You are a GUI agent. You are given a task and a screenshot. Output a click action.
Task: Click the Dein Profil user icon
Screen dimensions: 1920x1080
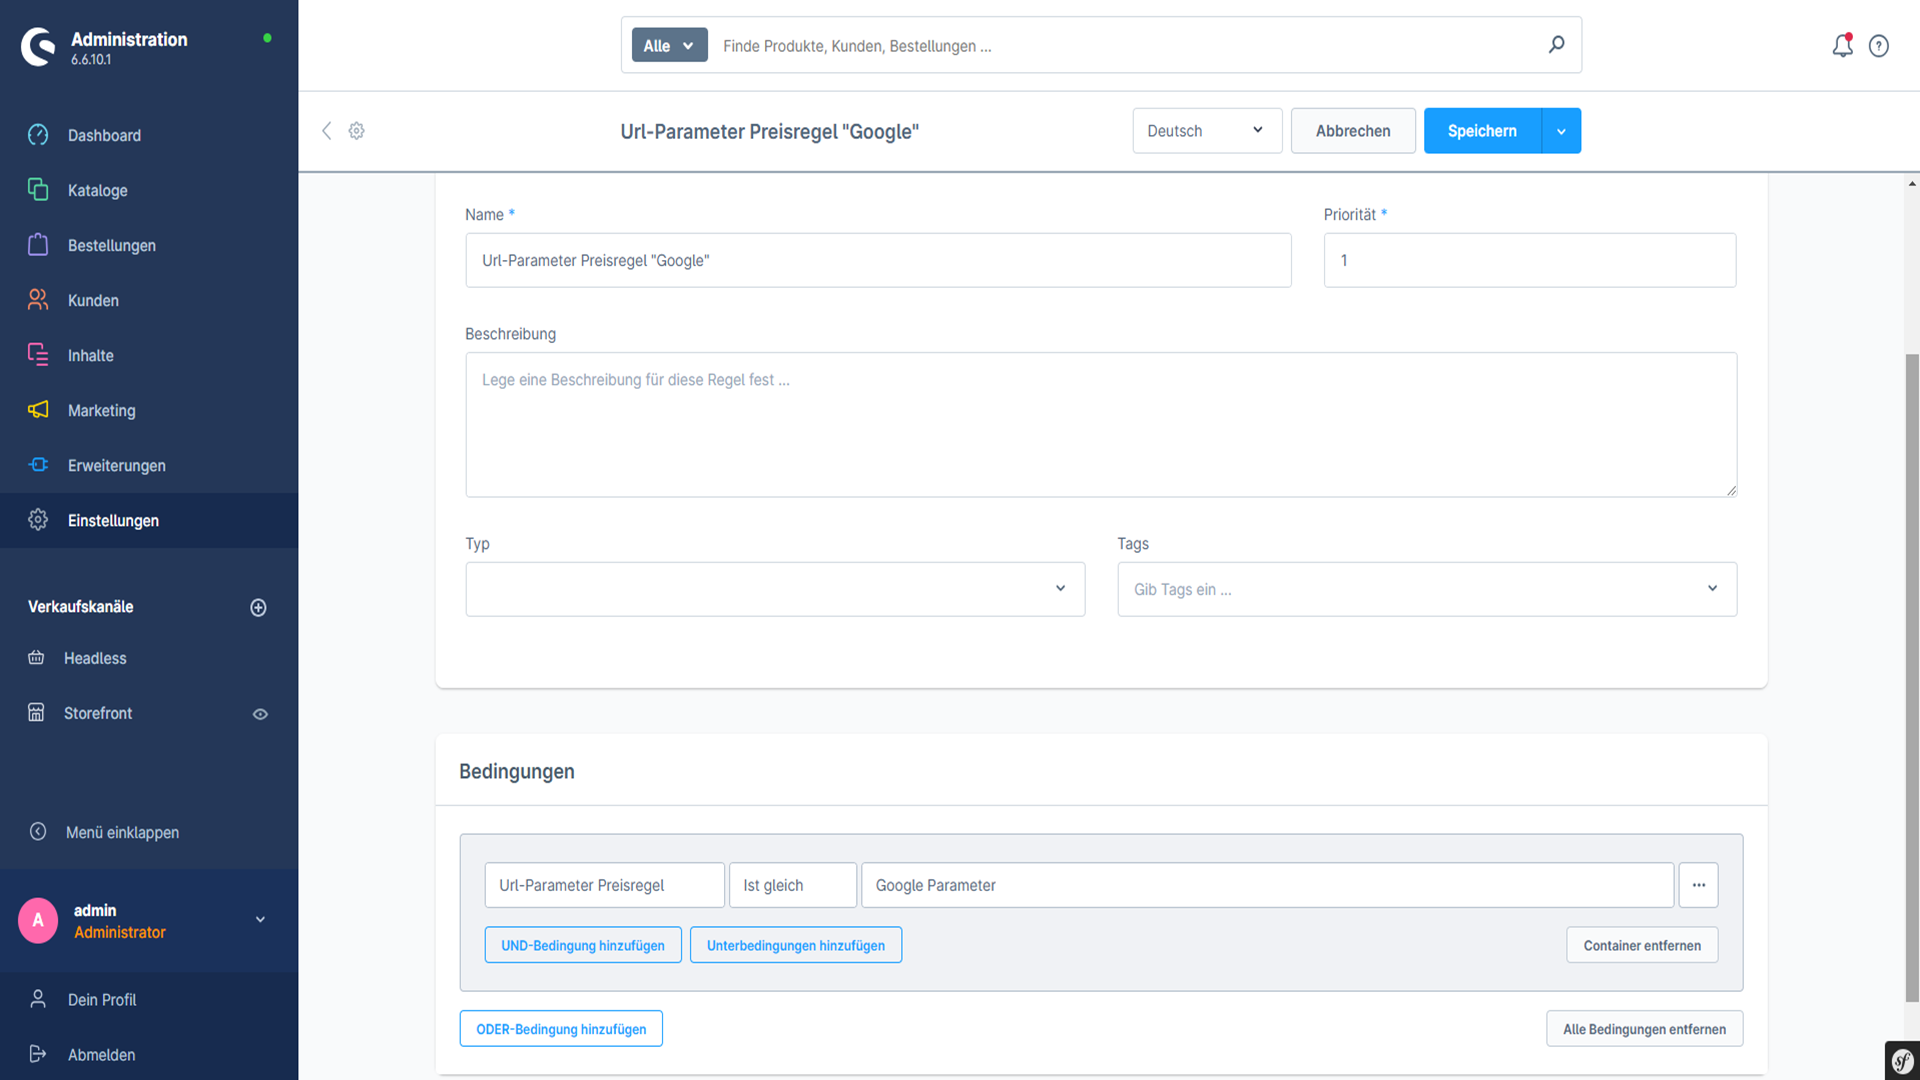point(38,999)
